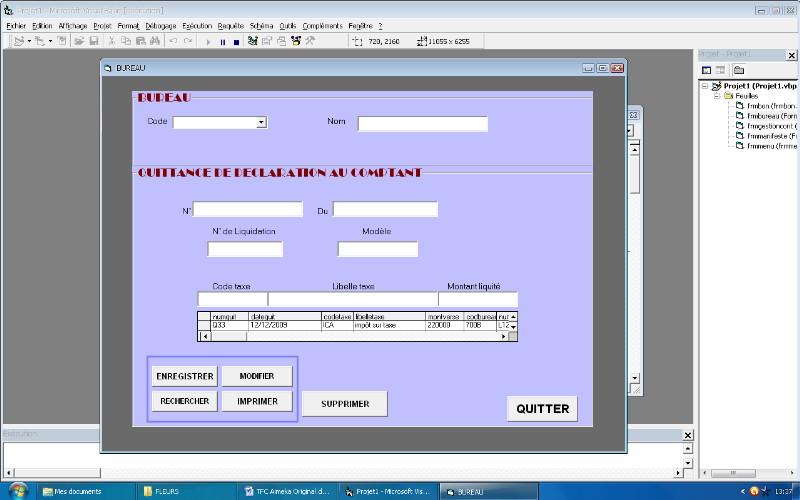Viewport: 800px width, 500px height.
Task: Open the Outils menu
Action: click(288, 25)
